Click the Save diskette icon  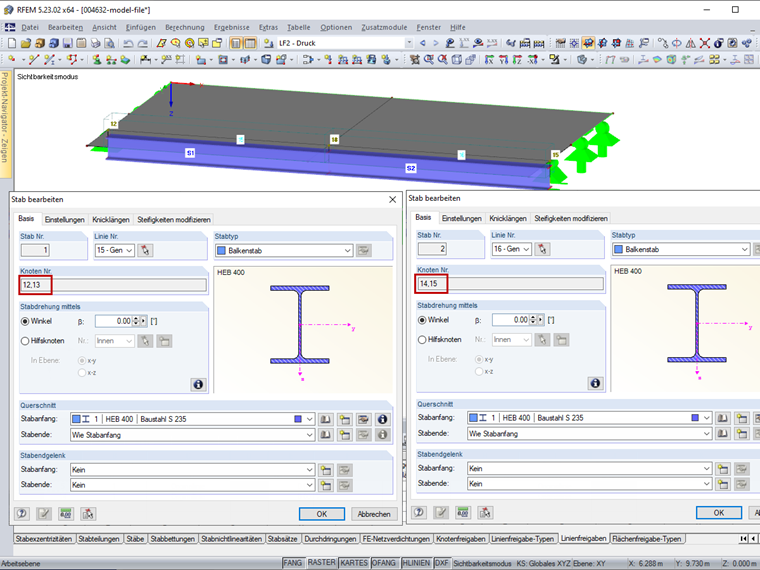click(x=67, y=43)
